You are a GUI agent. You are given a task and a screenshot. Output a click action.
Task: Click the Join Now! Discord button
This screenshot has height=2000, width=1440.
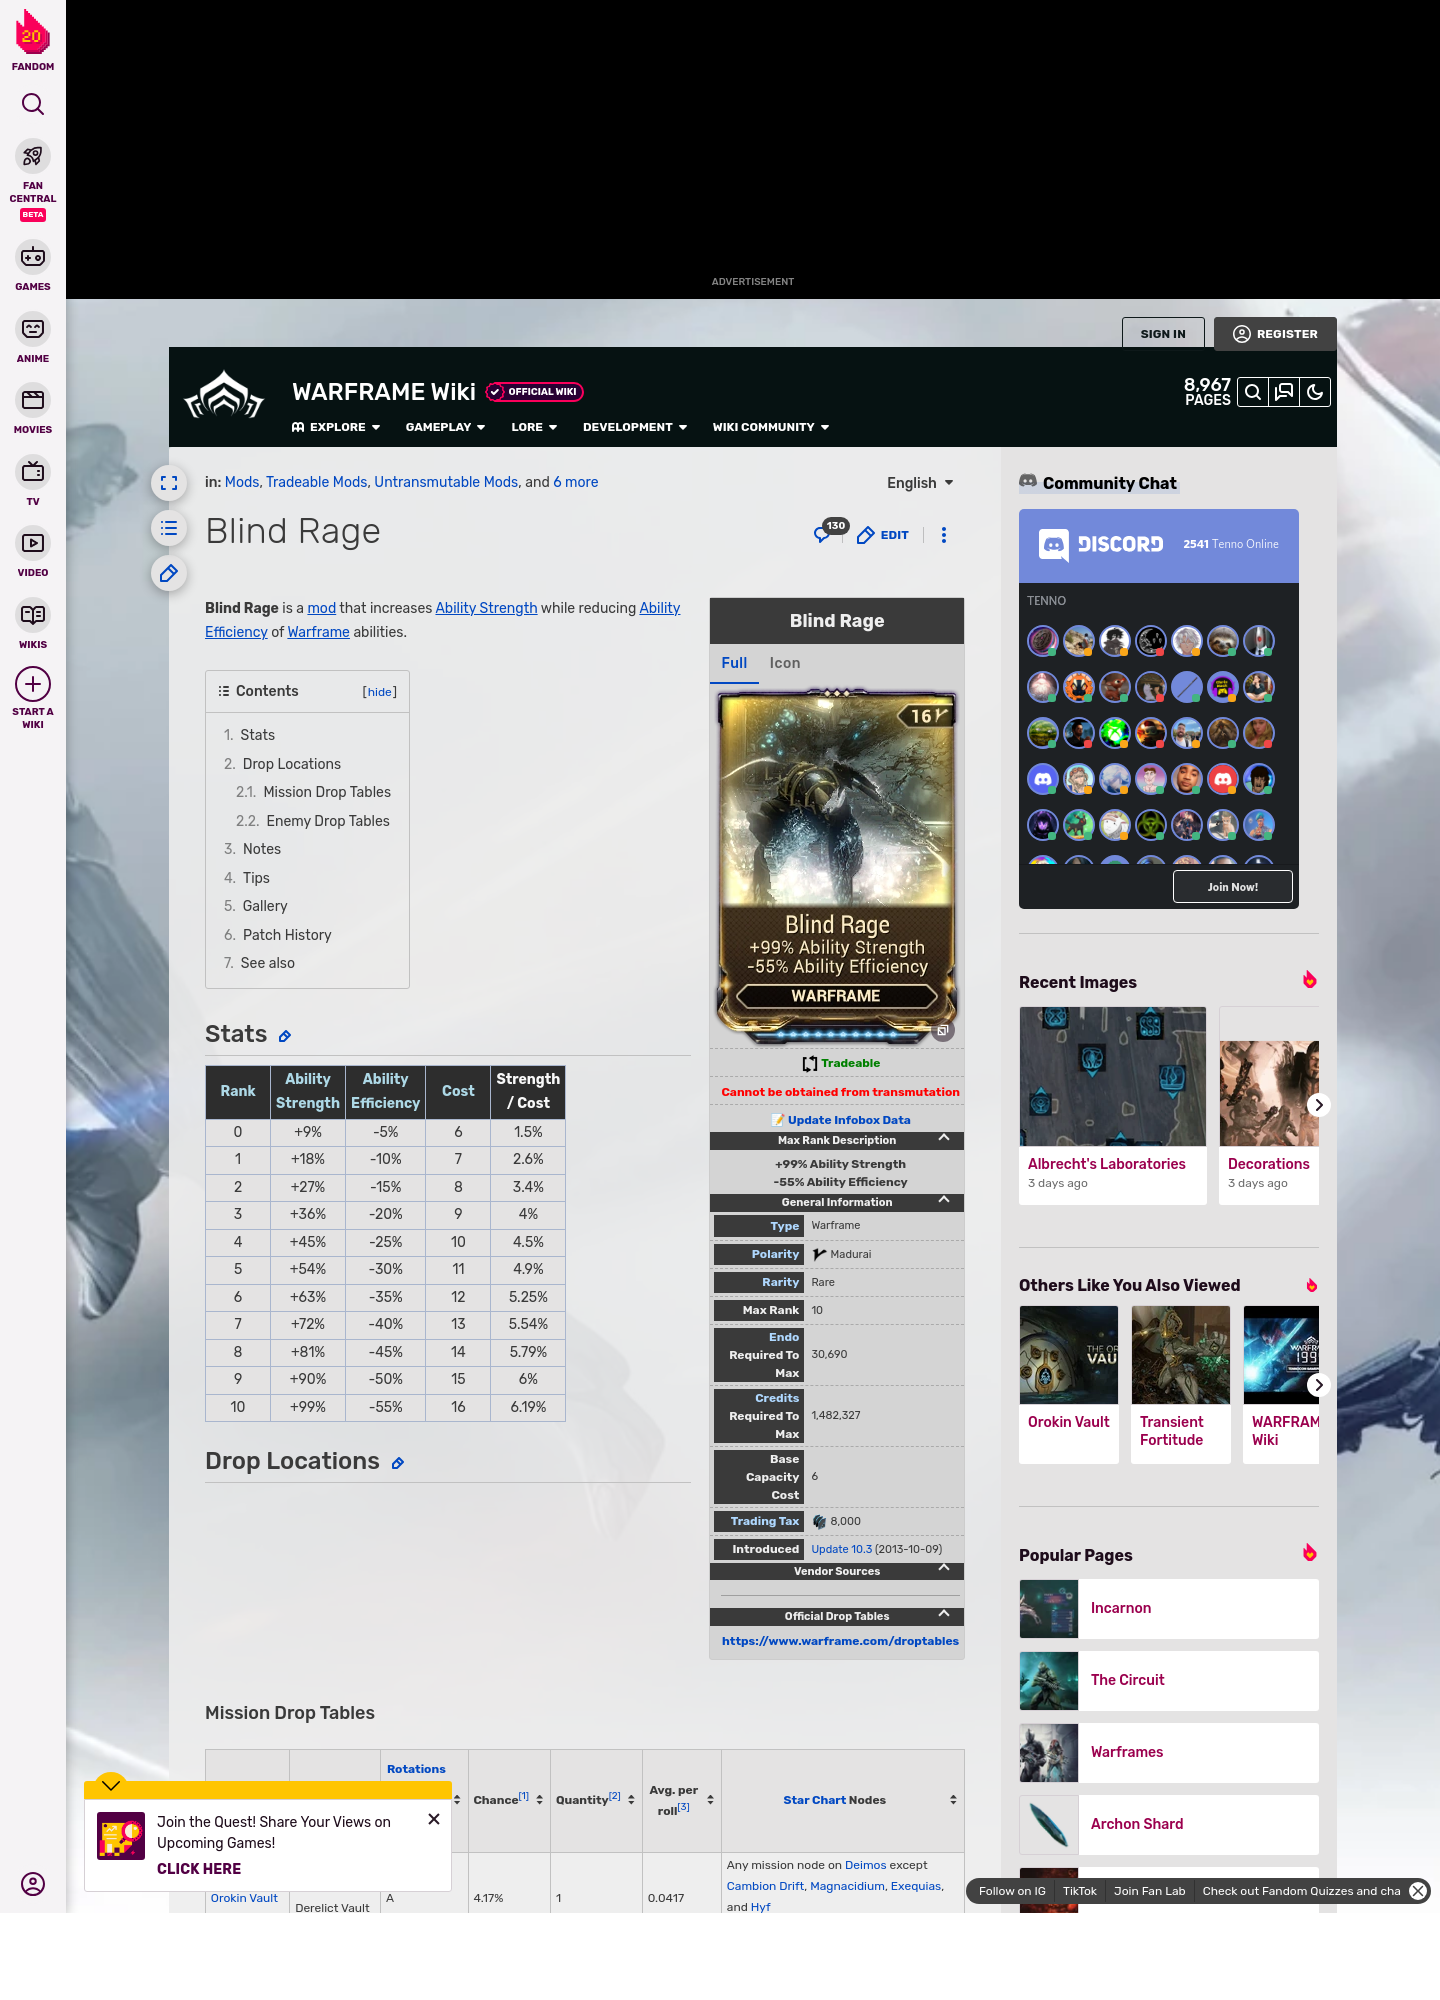click(1232, 887)
